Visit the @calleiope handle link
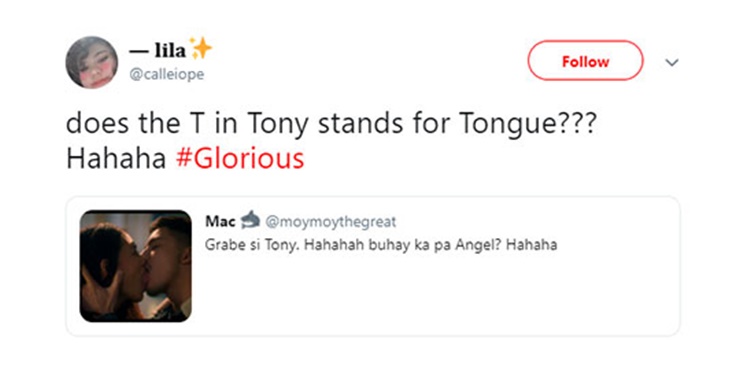 167,75
